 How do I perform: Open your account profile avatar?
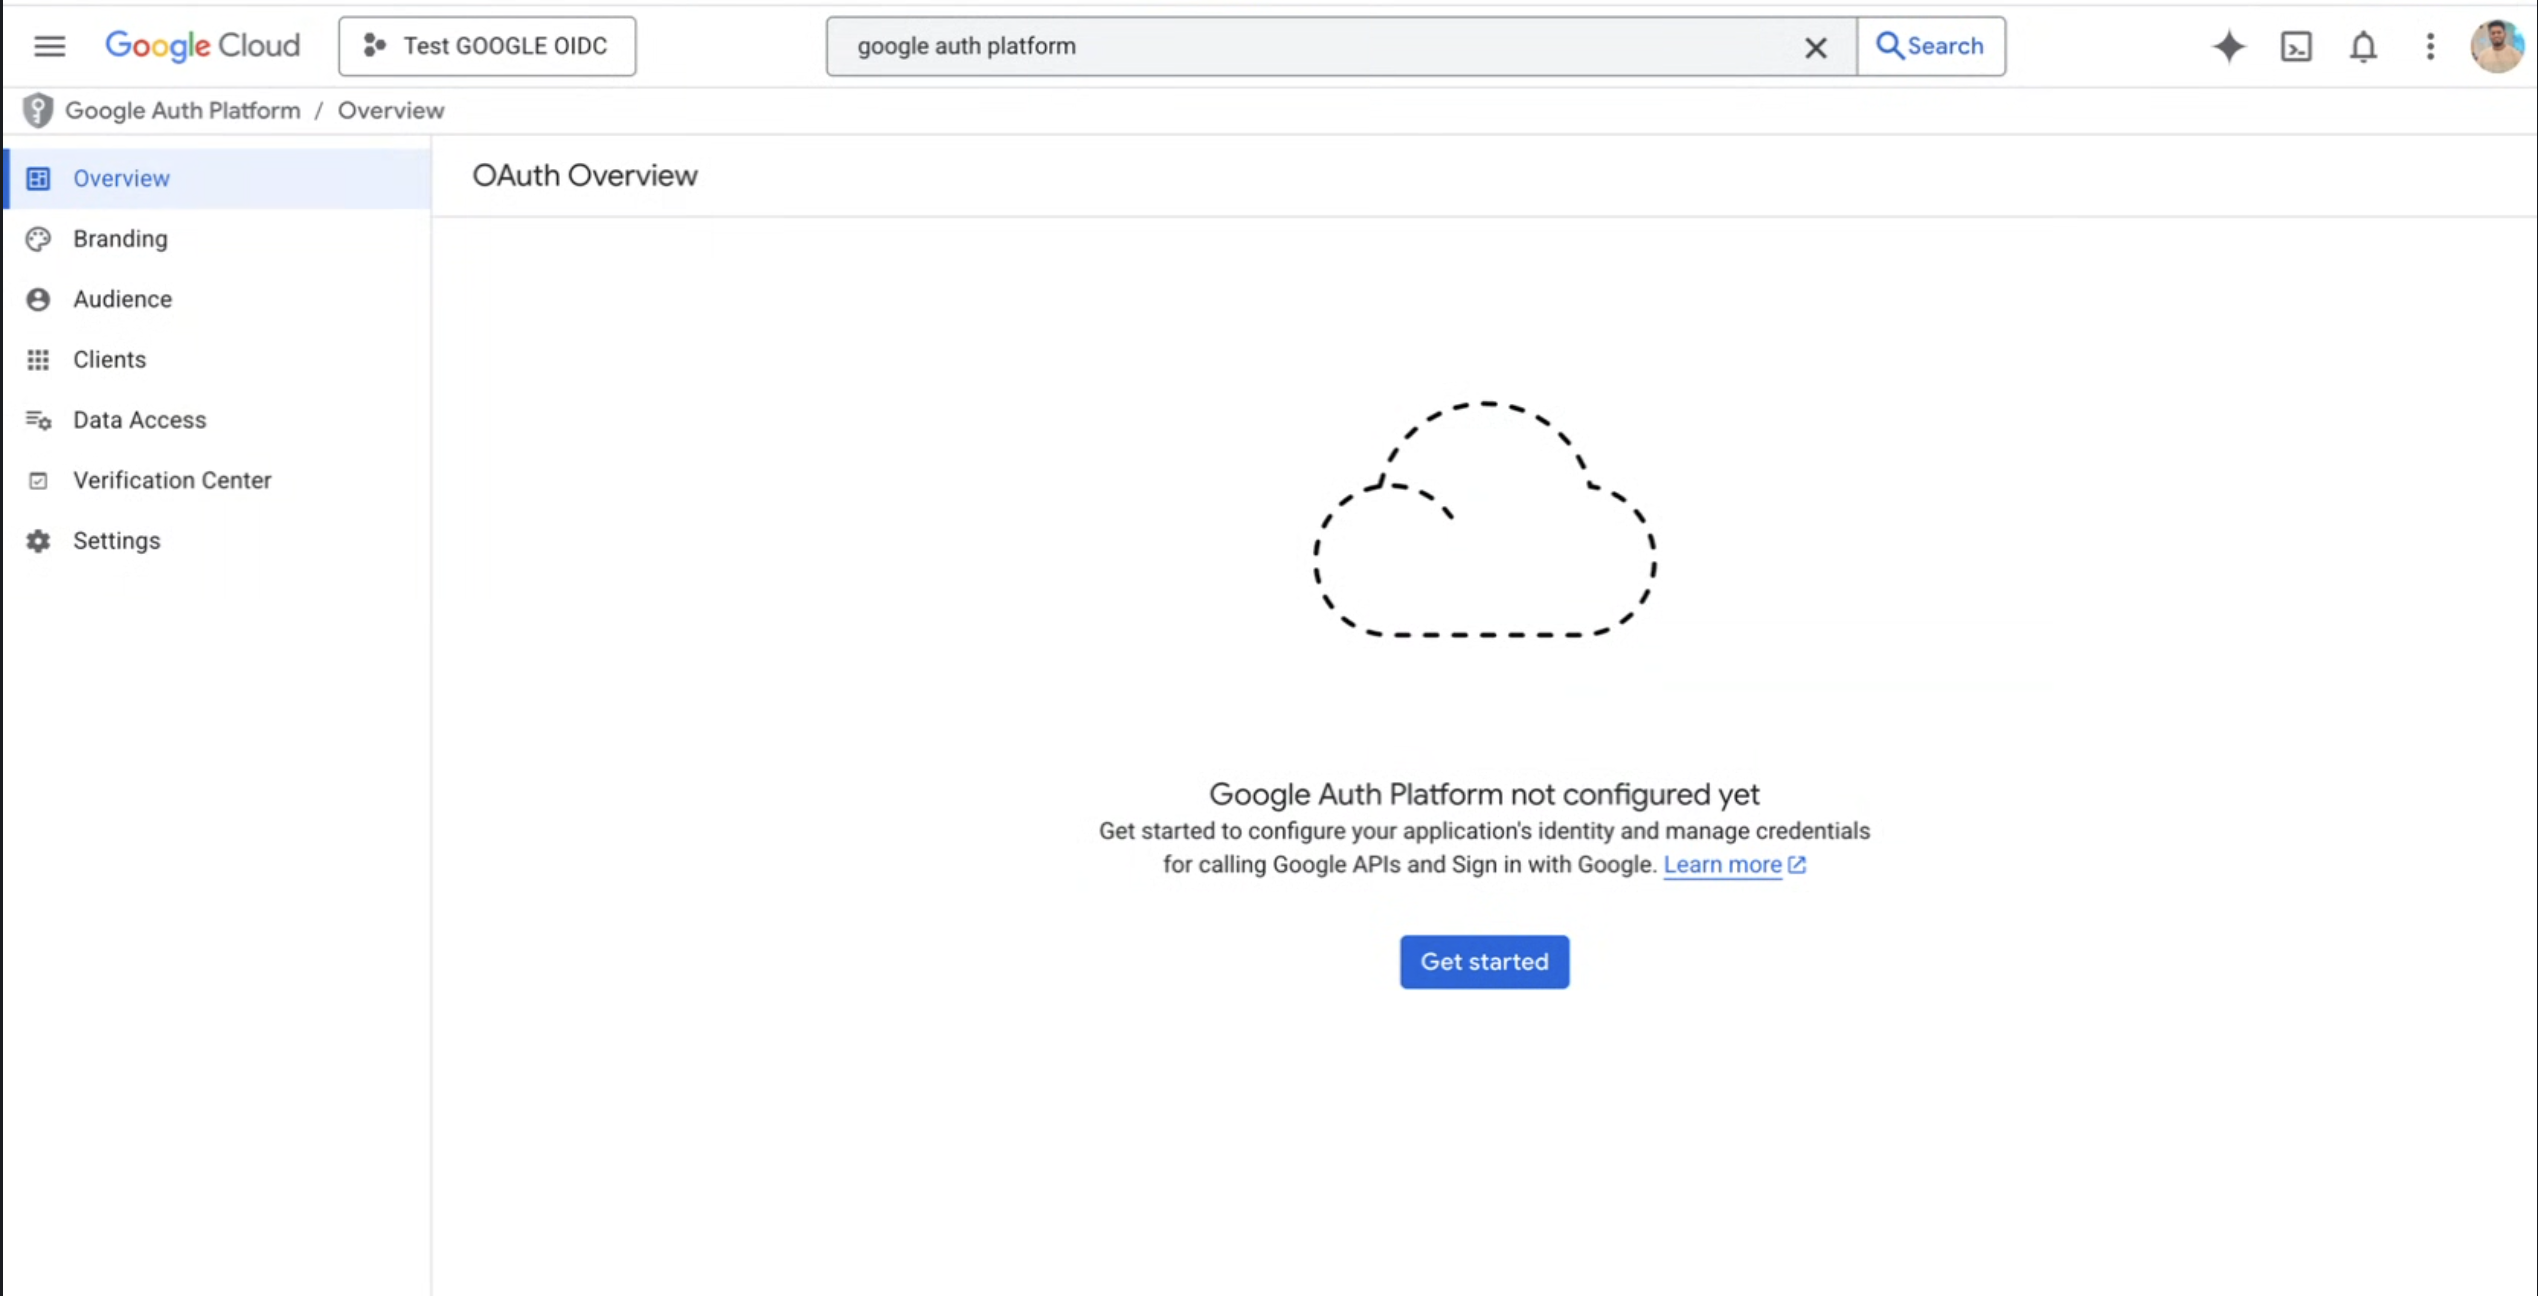click(2497, 45)
